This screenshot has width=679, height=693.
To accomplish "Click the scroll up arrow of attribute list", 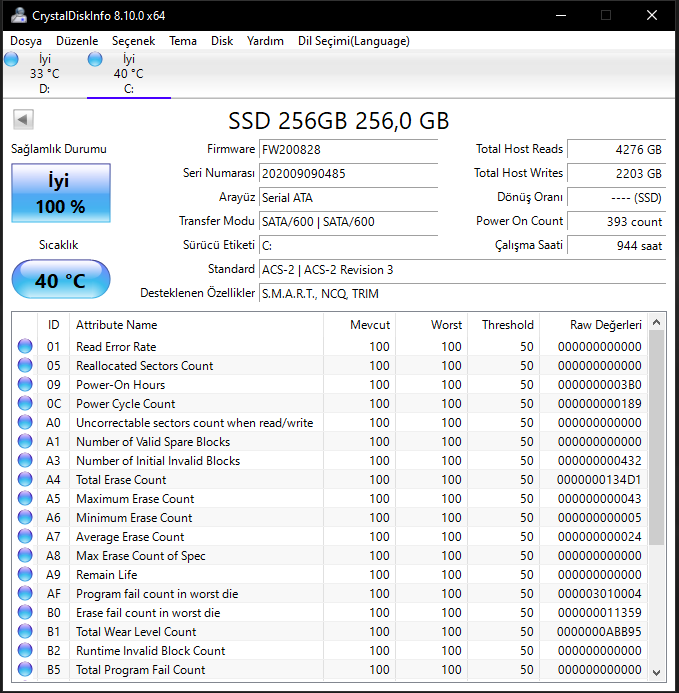I will click(656, 323).
